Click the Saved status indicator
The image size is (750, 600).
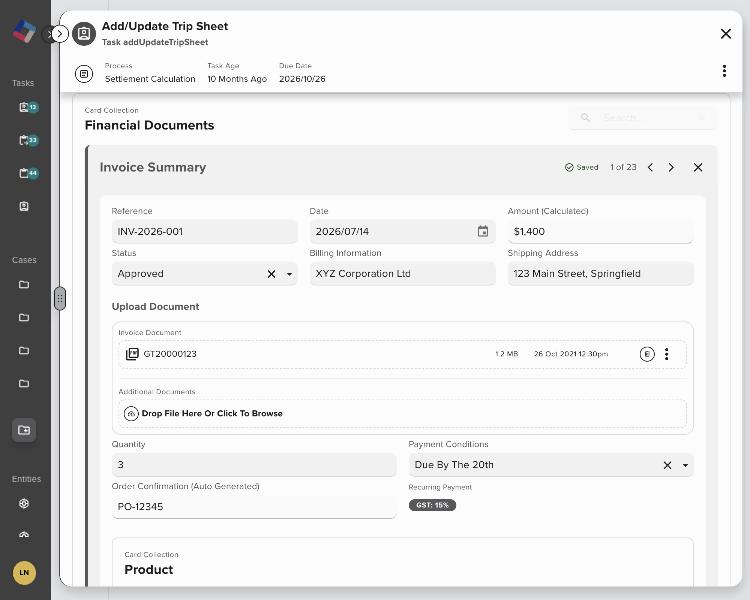point(582,167)
